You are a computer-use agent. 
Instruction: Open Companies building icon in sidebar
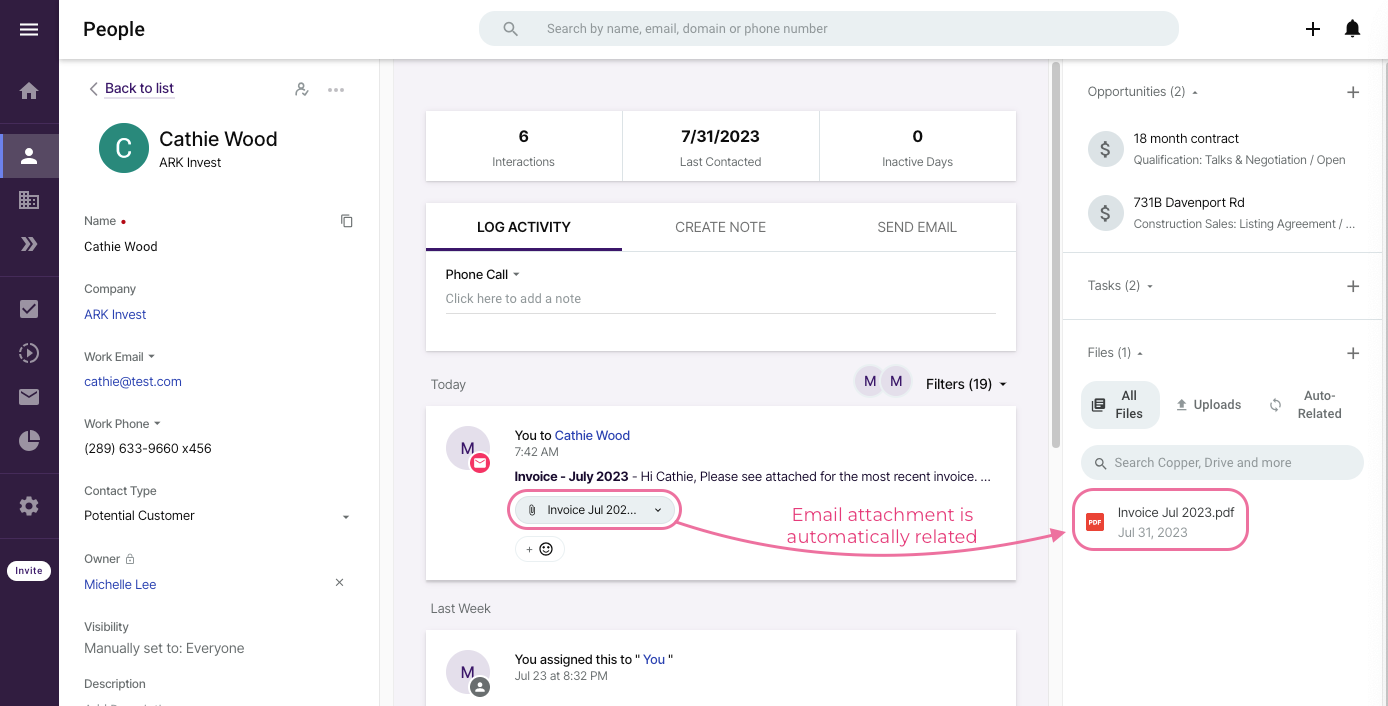[x=29, y=200]
